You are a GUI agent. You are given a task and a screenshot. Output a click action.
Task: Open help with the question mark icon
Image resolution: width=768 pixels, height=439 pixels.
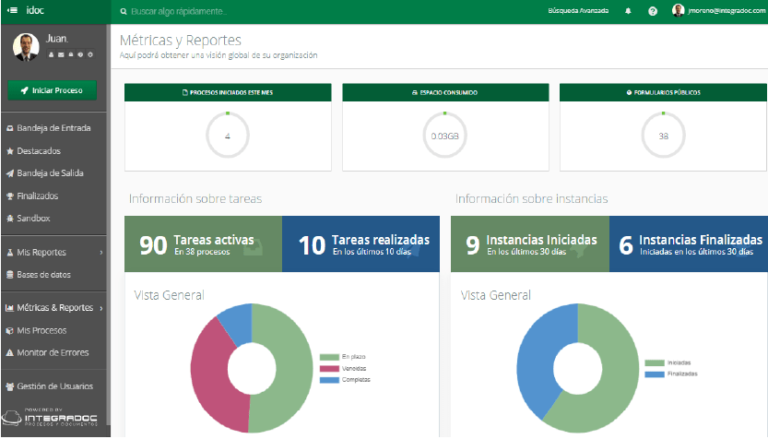pyautogui.click(x=652, y=11)
